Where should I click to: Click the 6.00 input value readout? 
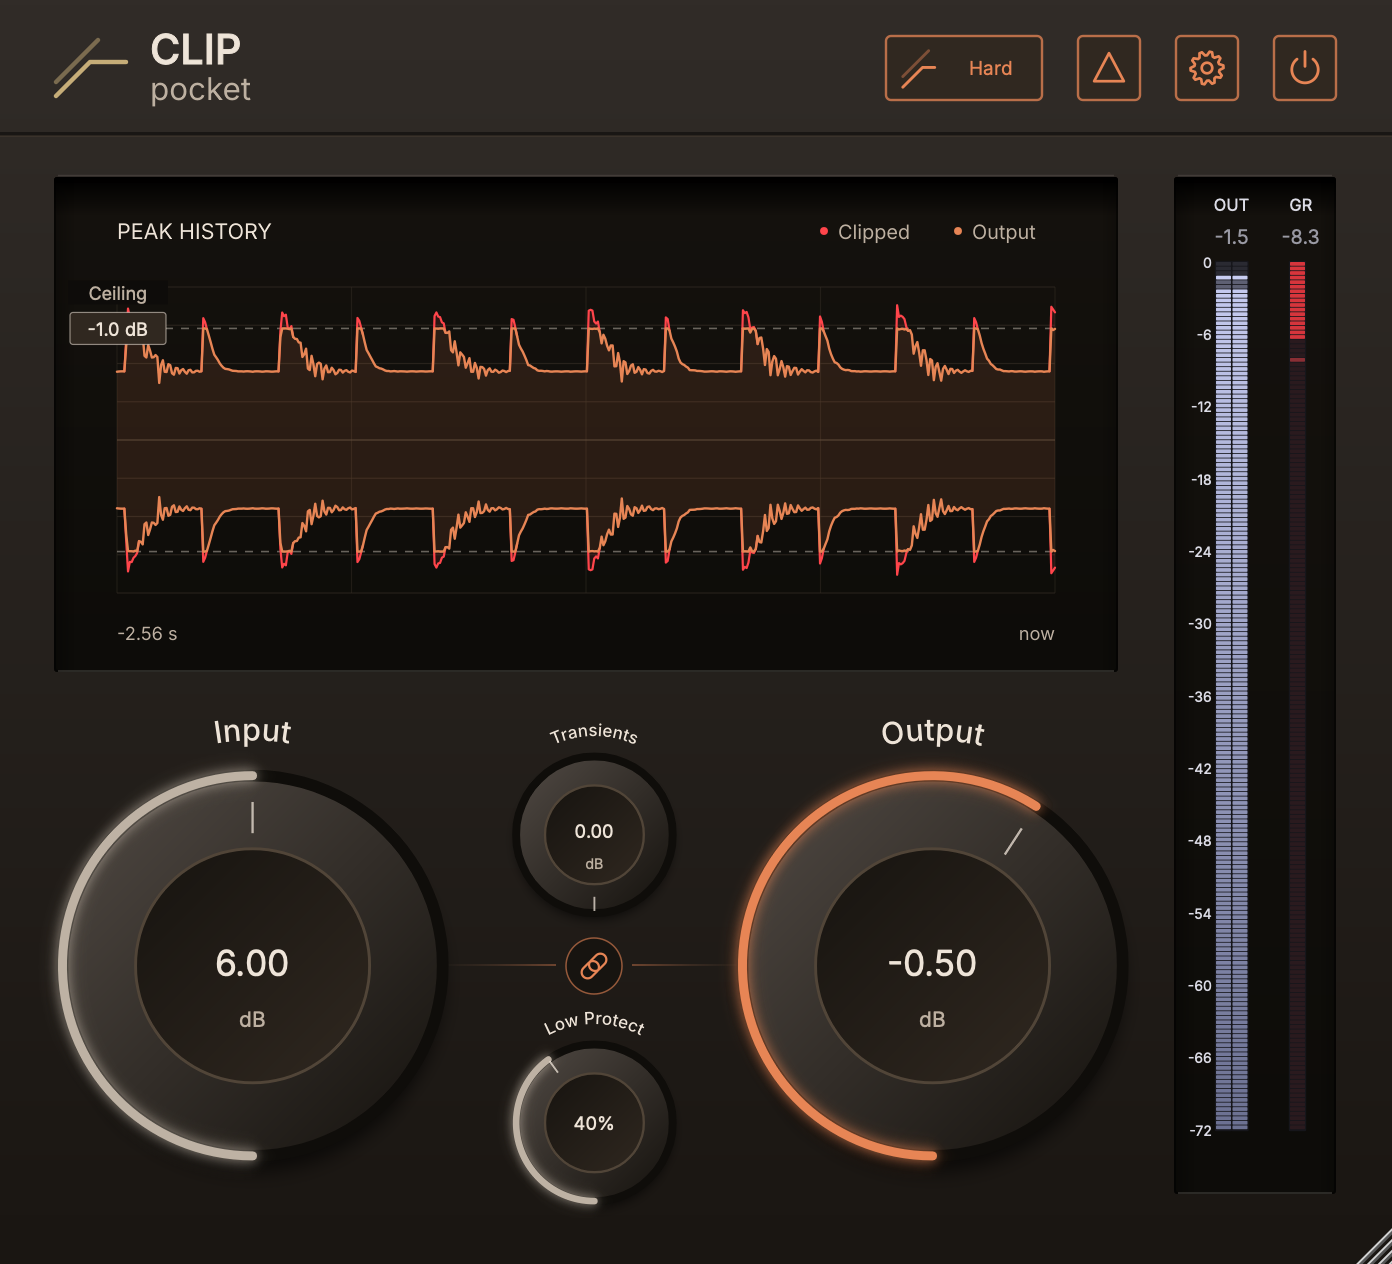tap(252, 963)
